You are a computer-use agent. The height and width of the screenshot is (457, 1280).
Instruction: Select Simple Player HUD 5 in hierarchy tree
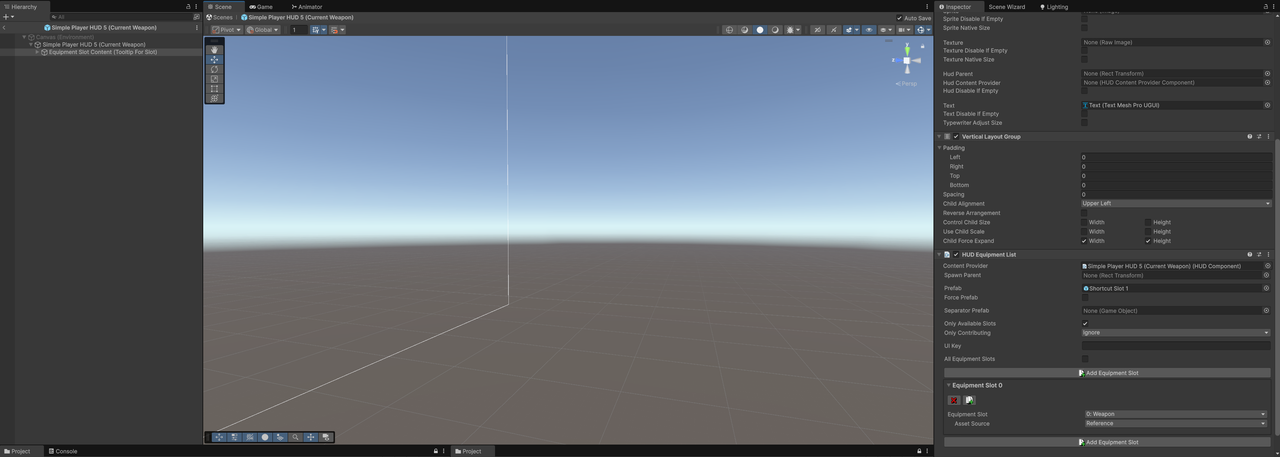[x=93, y=44]
